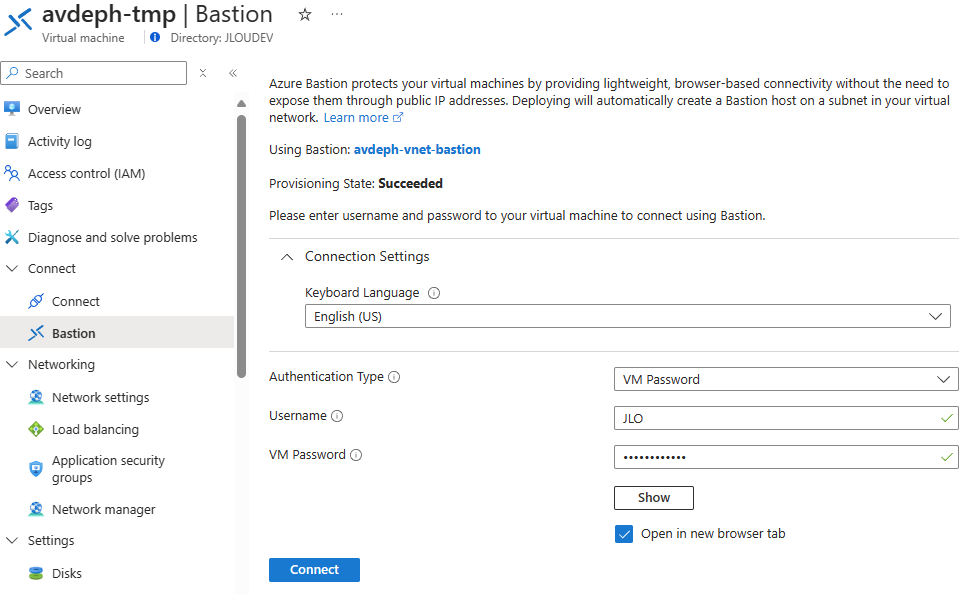This screenshot has height=594, width=976.
Task: Click the purple Tags icon
Action: pos(12,205)
